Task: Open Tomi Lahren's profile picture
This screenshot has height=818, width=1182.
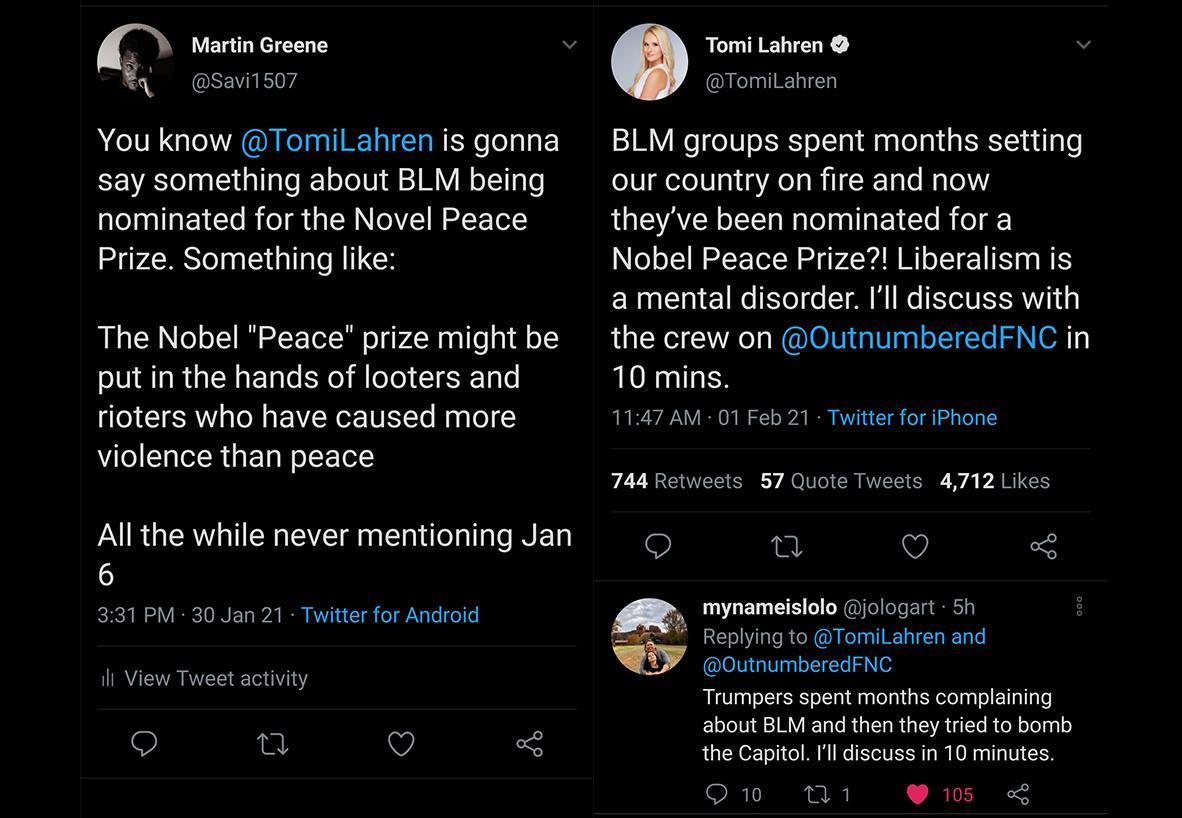Action: pos(649,61)
